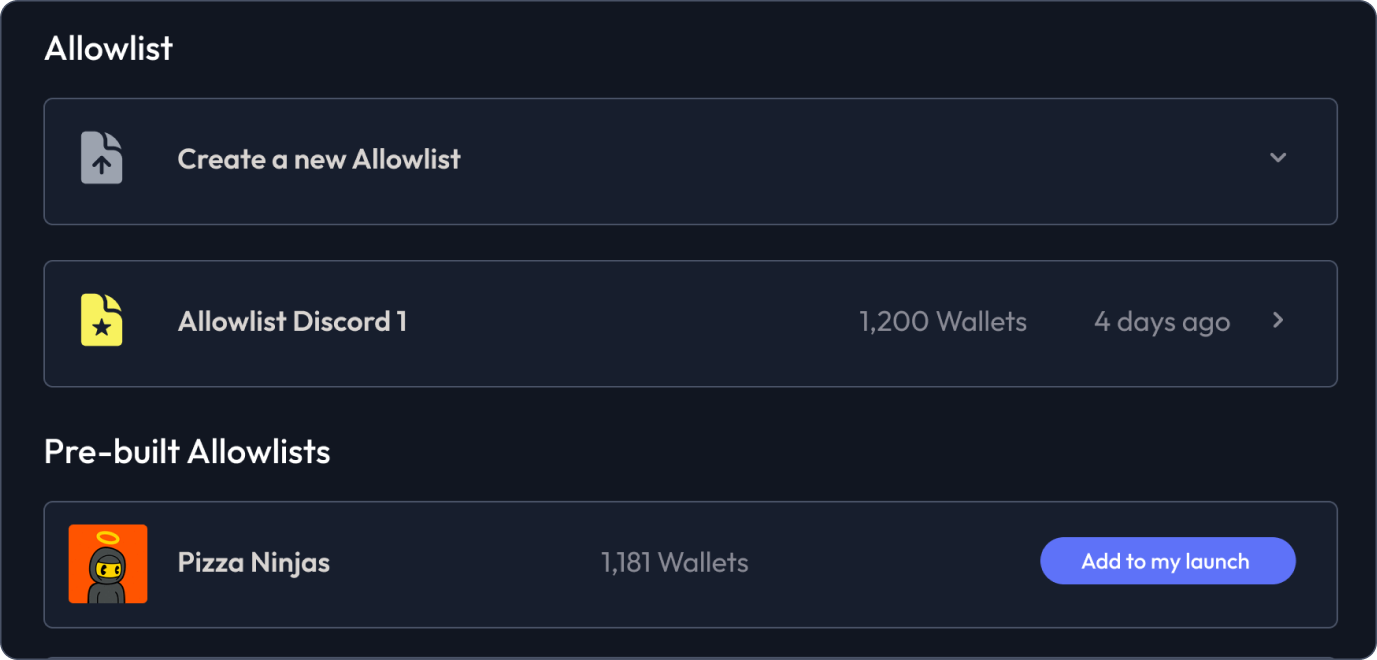Click the word Wallets beside 1,200
Viewport: 1377px width, 660px height.
coord(980,322)
